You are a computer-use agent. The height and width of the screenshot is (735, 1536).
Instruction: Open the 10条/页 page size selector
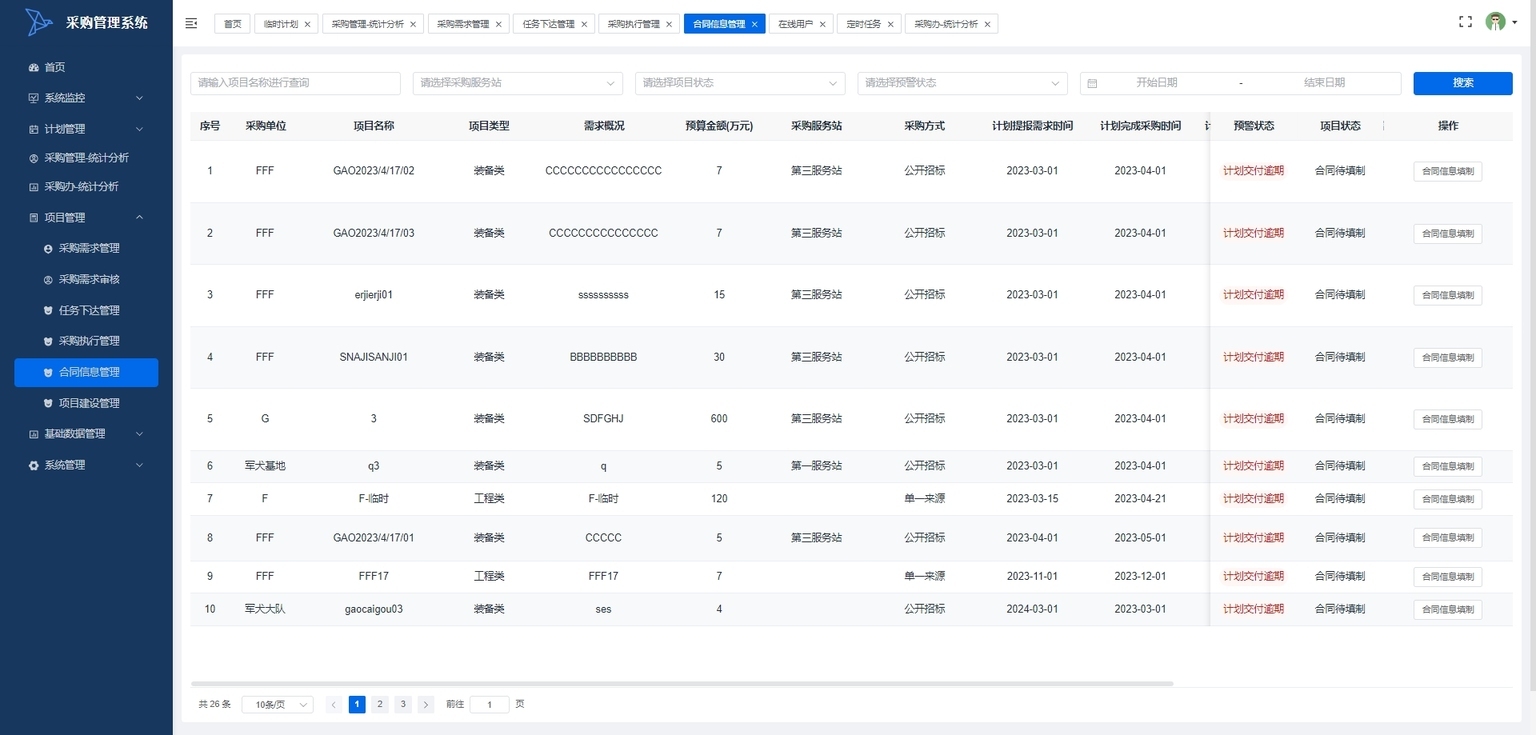(277, 704)
